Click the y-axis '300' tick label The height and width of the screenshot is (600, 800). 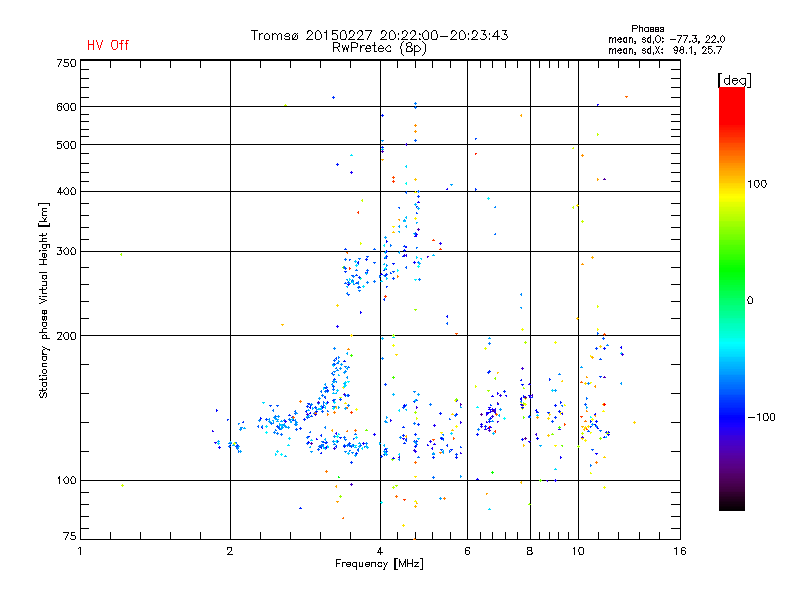tap(66, 252)
